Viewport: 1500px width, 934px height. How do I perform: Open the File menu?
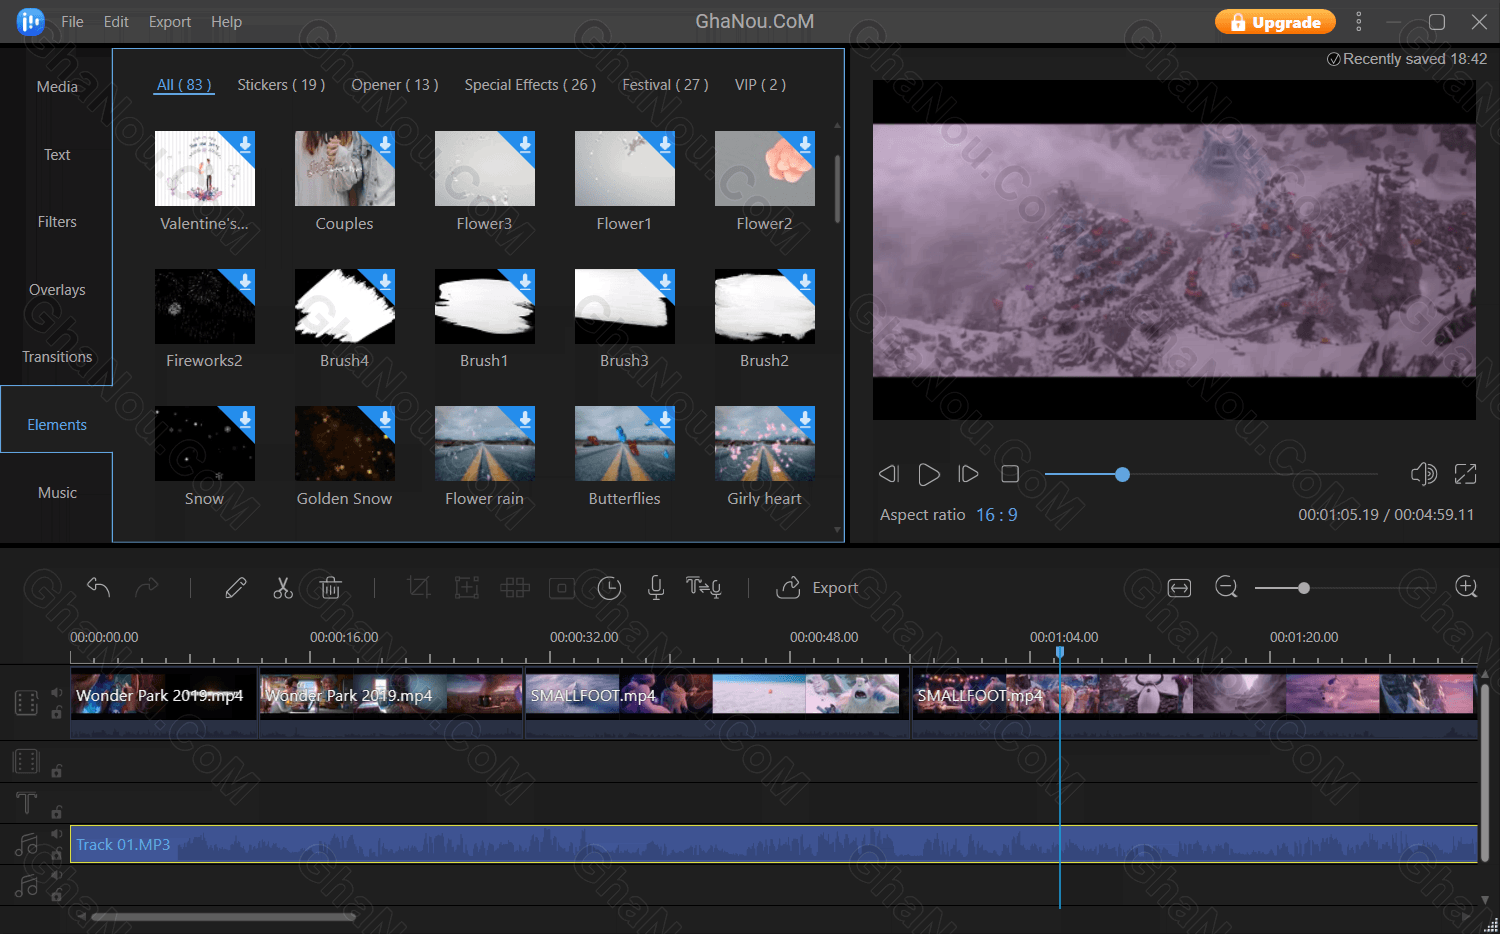click(72, 22)
